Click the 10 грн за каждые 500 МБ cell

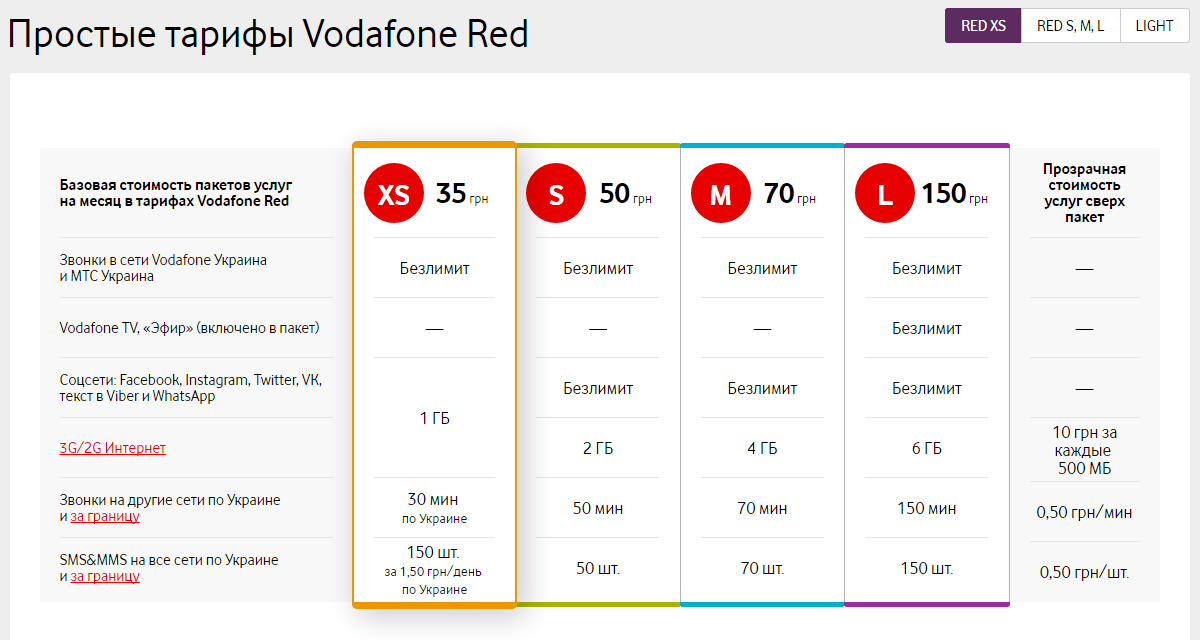click(1084, 449)
